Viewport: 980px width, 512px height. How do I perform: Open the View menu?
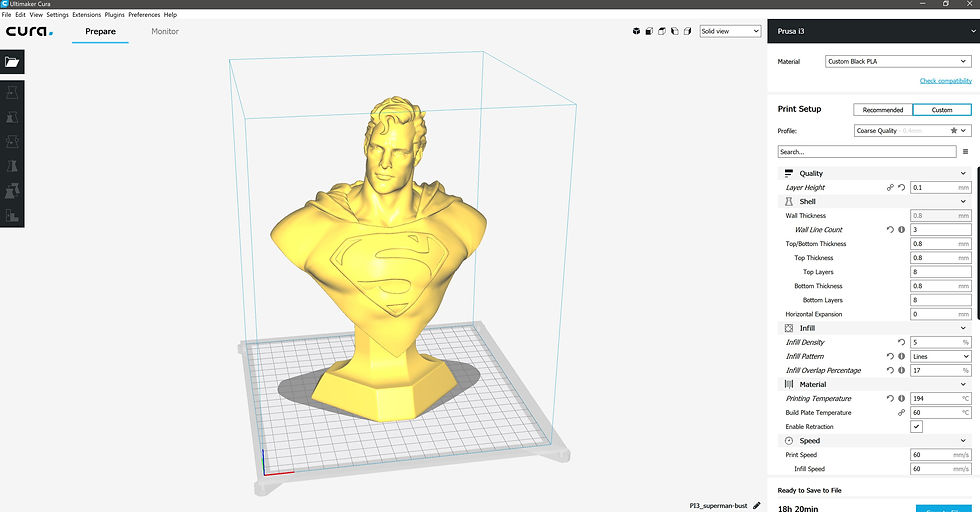36,14
